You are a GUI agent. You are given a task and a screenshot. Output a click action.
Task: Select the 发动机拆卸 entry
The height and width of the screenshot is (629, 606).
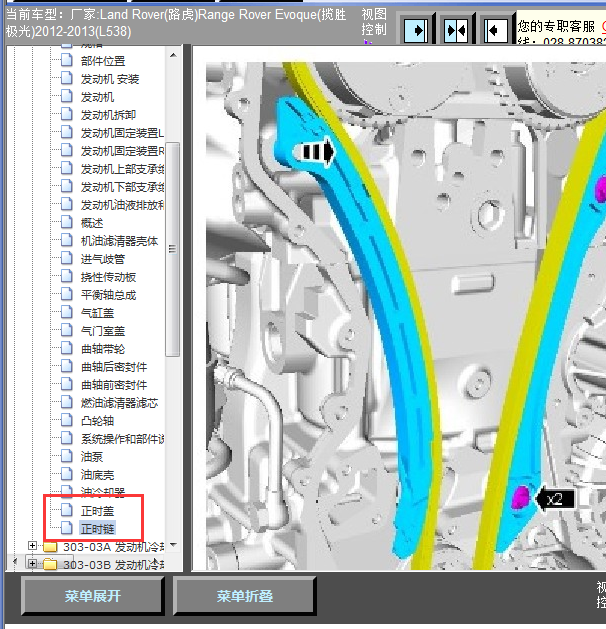click(x=108, y=115)
